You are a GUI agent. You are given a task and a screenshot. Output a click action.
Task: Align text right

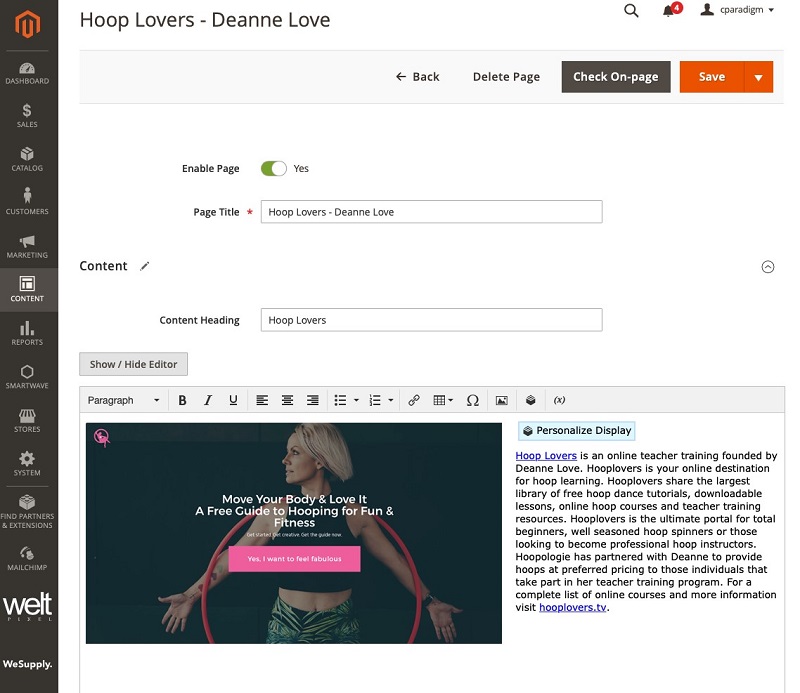point(313,400)
